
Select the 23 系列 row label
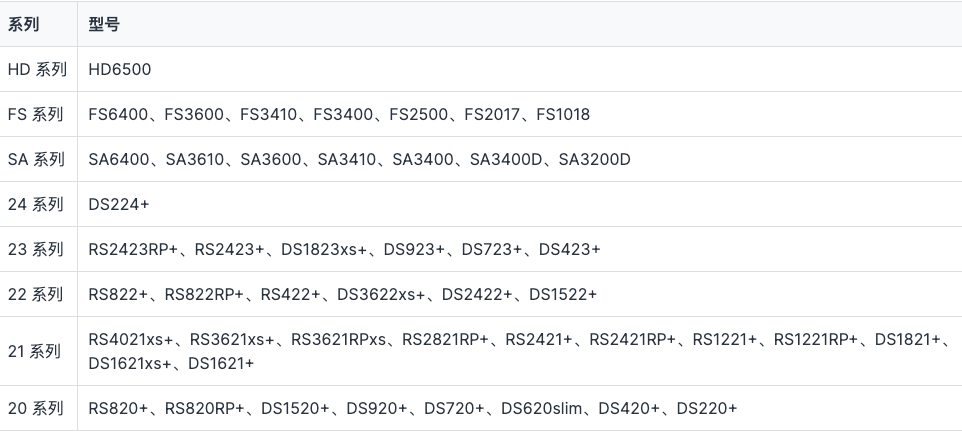37,249
